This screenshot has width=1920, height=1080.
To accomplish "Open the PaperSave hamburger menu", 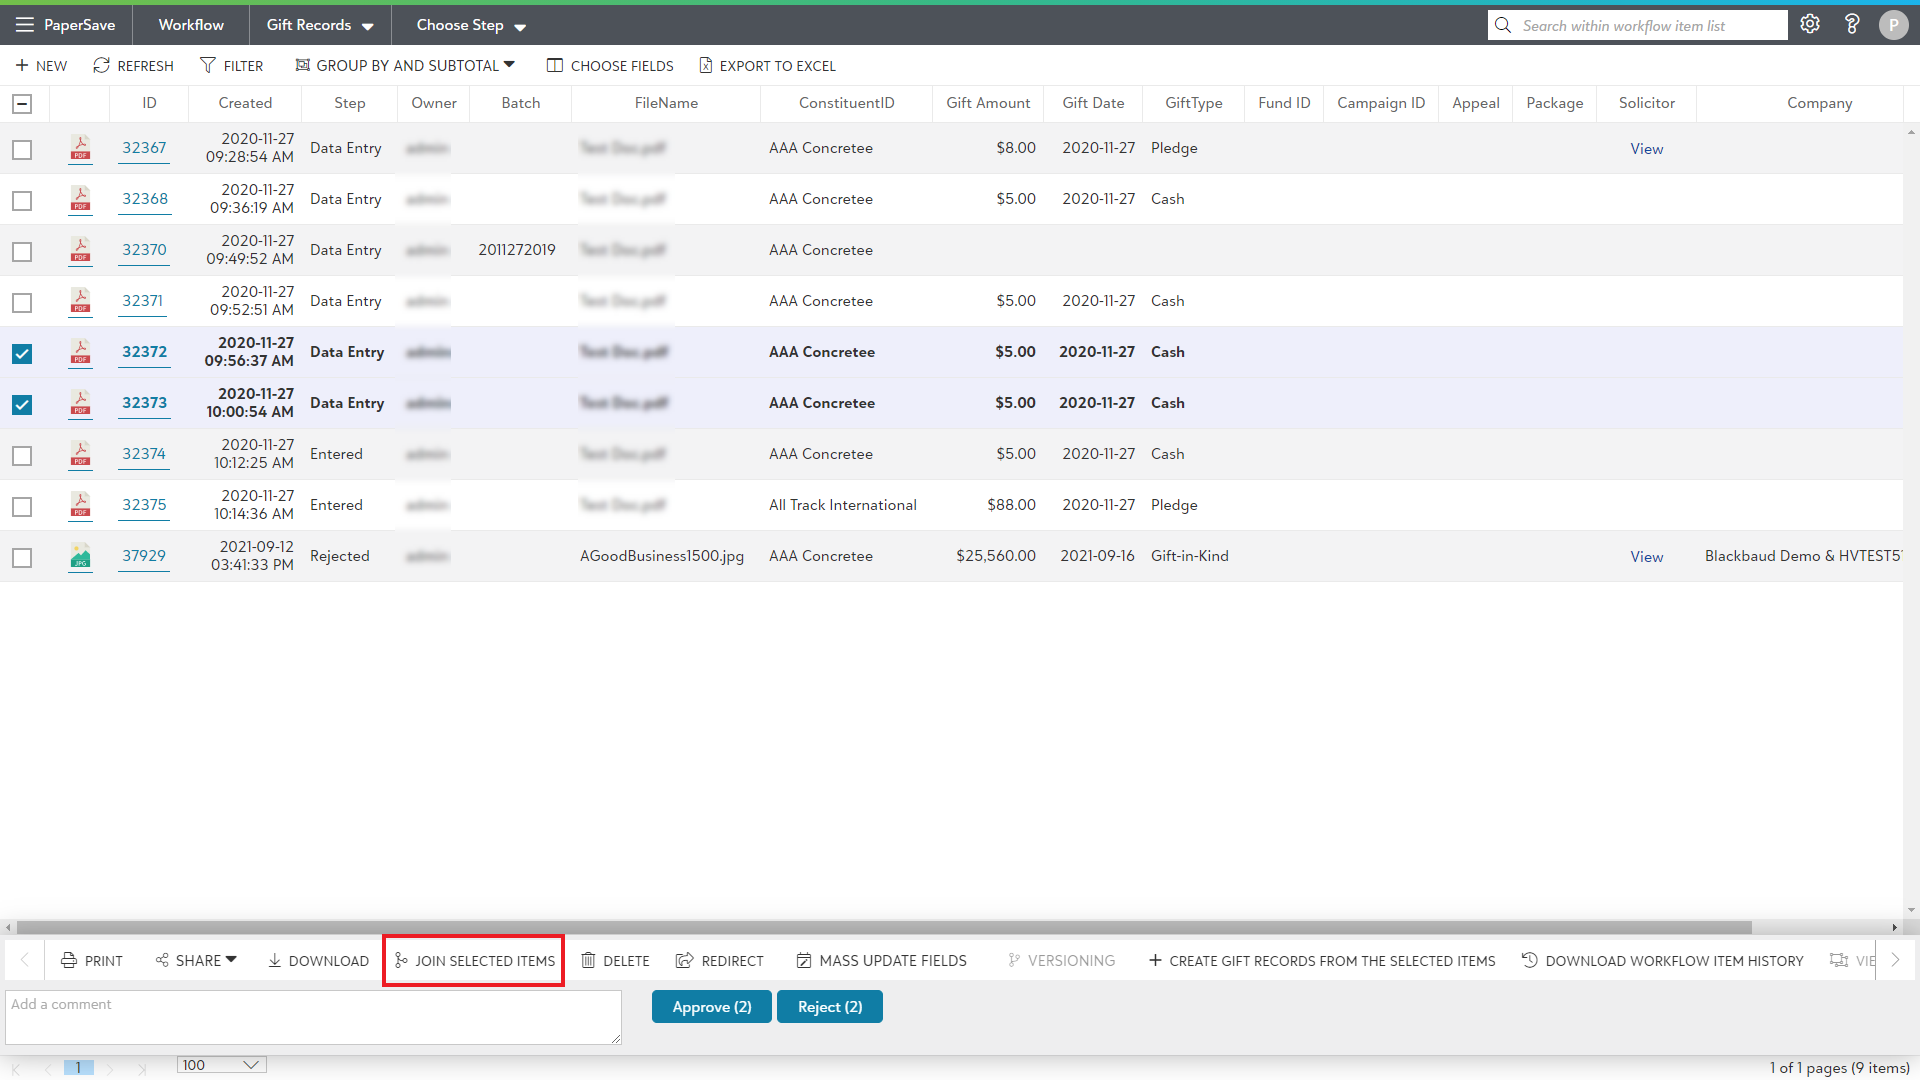I will (24, 25).
